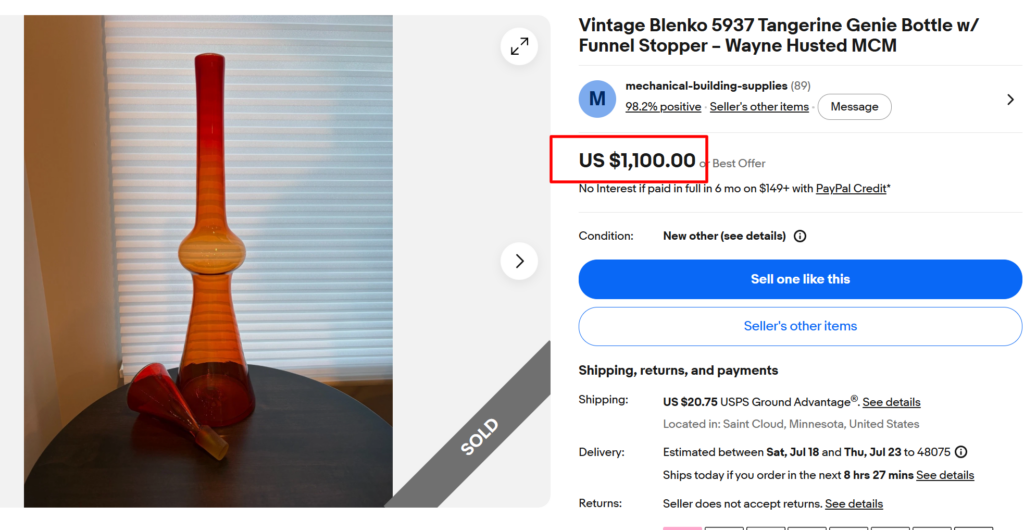Open the PayPal Credit link
The width and height of the screenshot is (1024, 530).
pyautogui.click(x=850, y=189)
